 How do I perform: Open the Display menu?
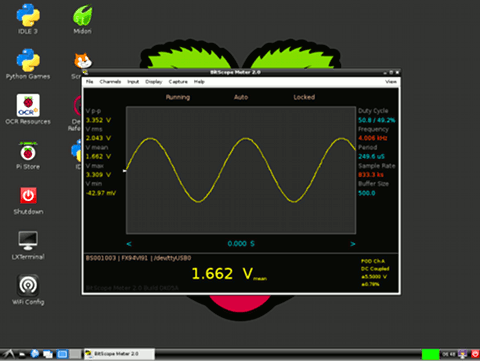coord(154,82)
